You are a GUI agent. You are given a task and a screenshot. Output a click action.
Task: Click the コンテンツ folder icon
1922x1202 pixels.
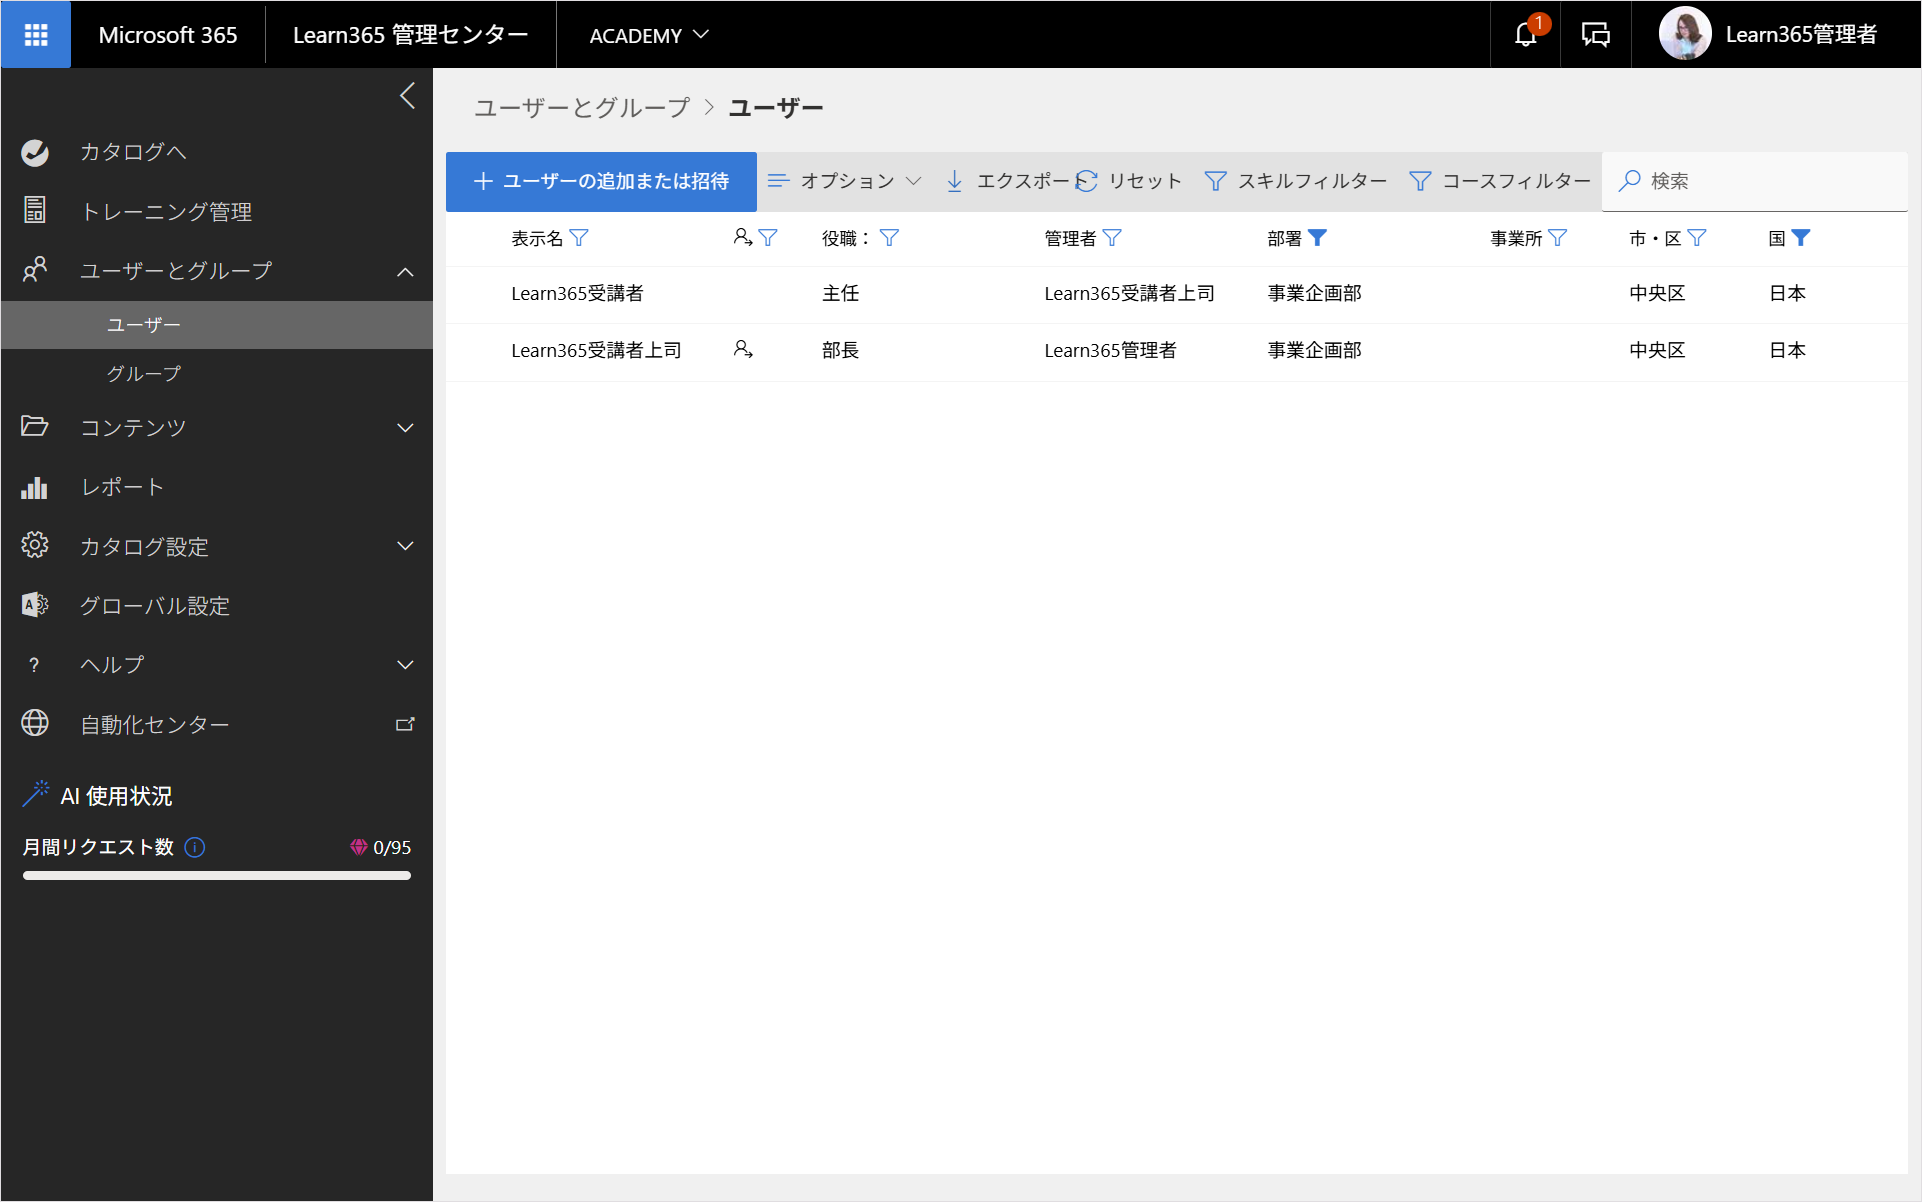(35, 427)
